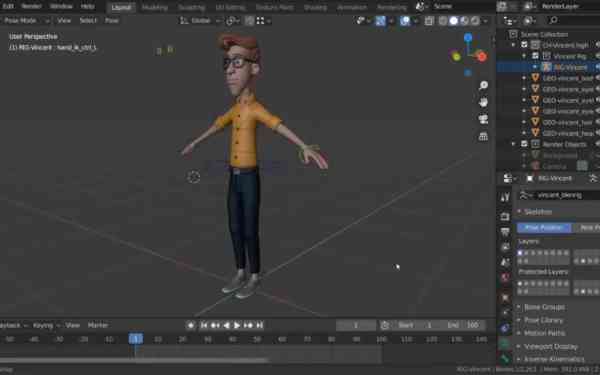Jump to the timeline start frame

pos(204,325)
